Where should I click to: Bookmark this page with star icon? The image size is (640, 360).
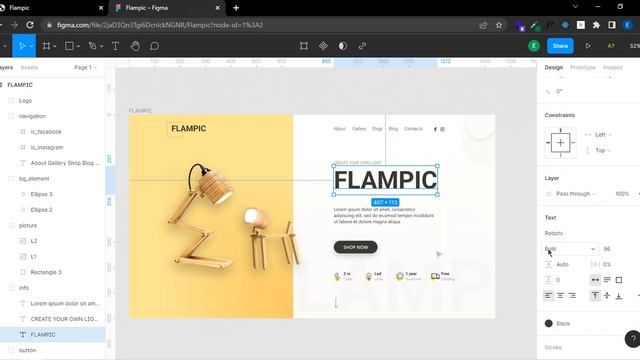tap(499, 25)
